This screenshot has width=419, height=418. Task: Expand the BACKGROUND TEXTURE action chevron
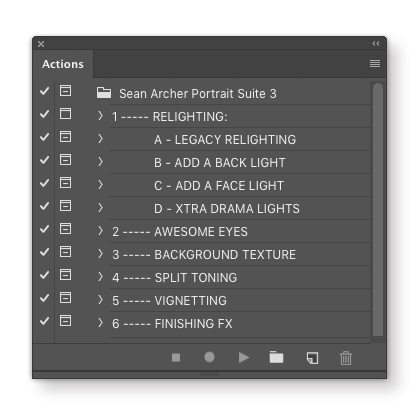pos(100,254)
